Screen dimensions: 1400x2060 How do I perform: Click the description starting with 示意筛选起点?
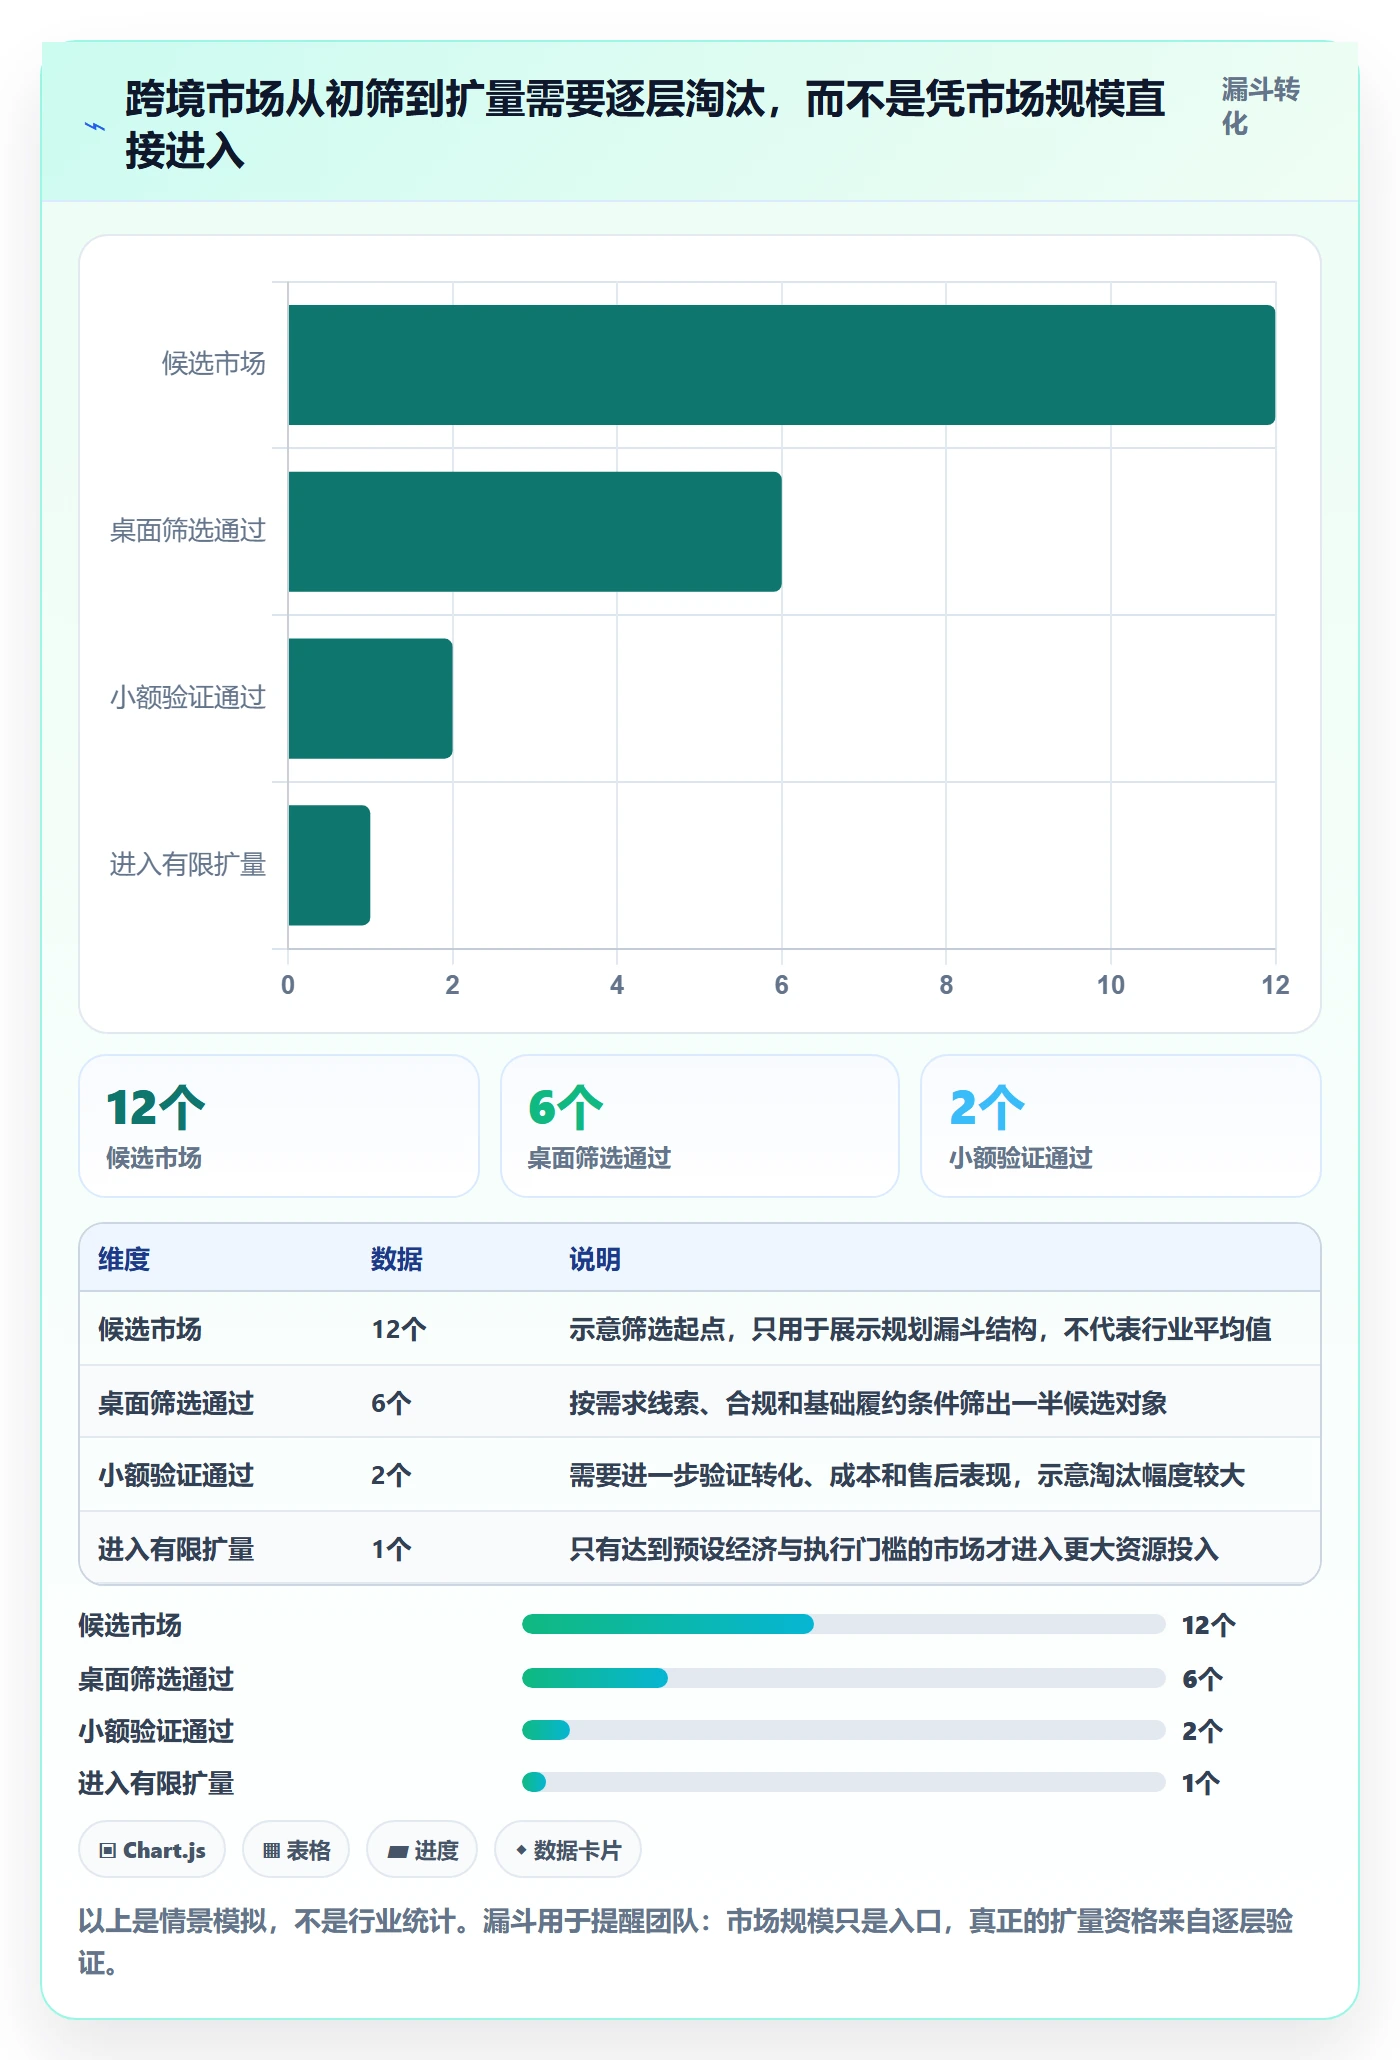[920, 1329]
